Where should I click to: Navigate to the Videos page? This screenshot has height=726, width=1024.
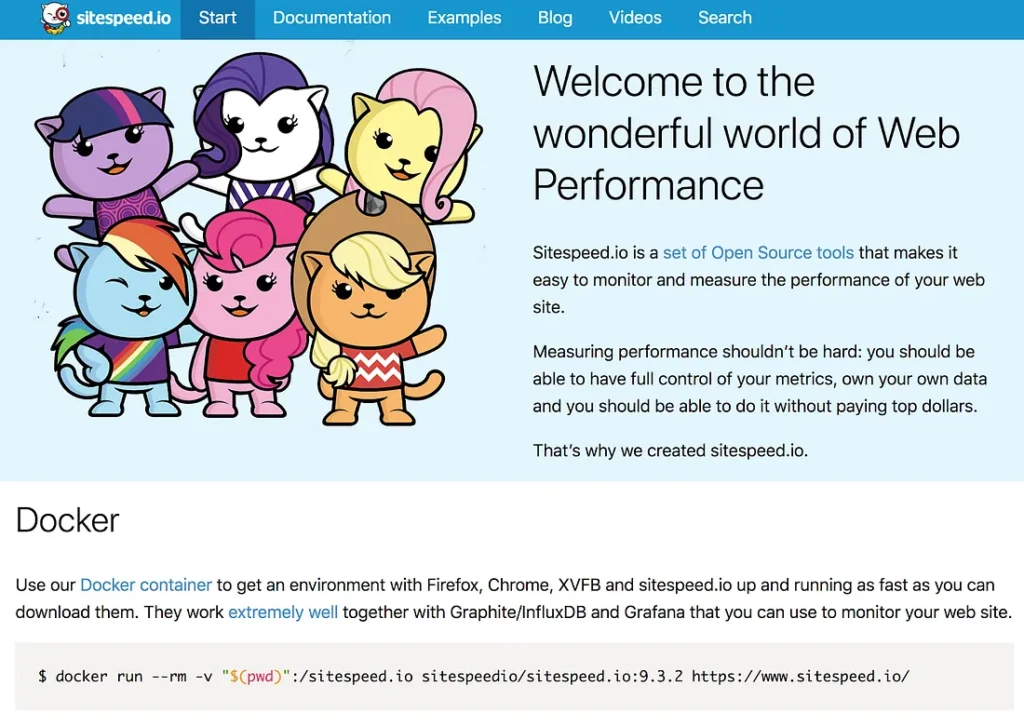635,18
